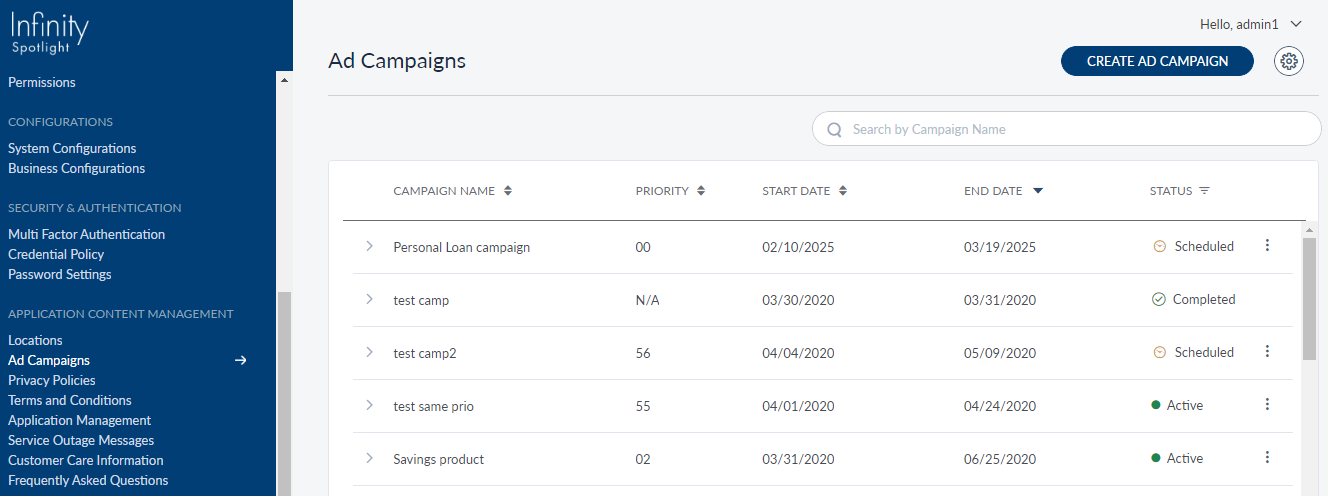Screen dimensions: 1328x496
Task: Click the Create Ad Campaign button
Action: pos(1157,61)
